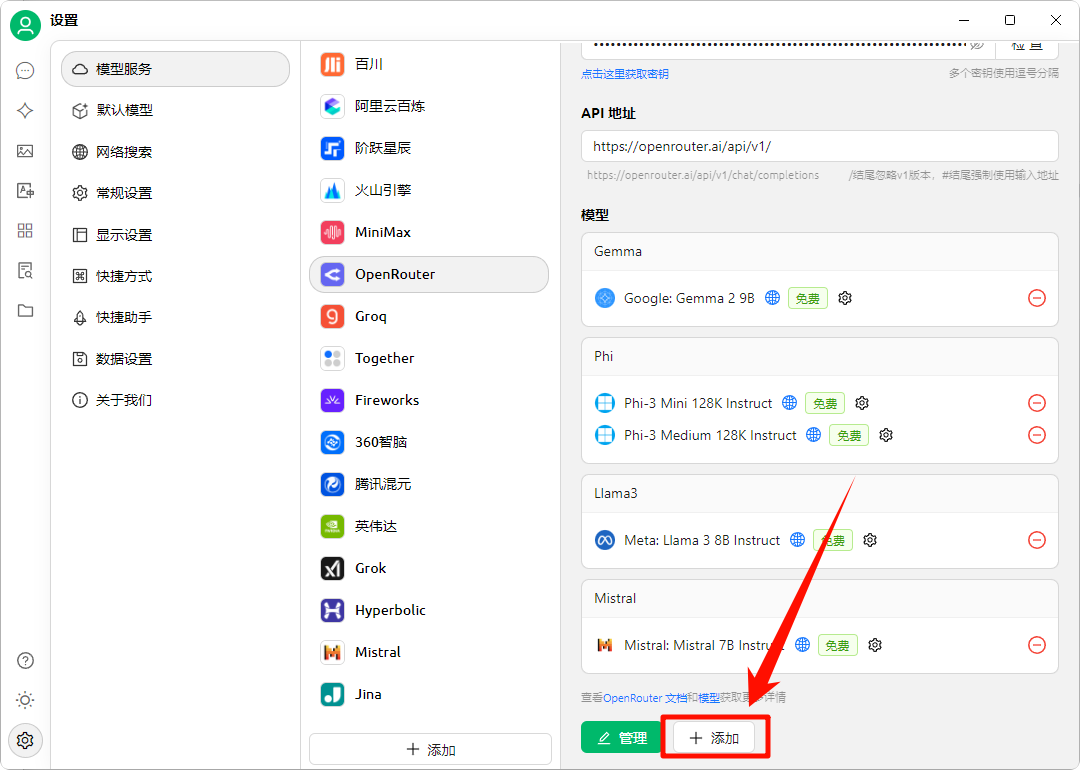Select 快捷方式 settings section
The image size is (1080, 770).
click(176, 276)
